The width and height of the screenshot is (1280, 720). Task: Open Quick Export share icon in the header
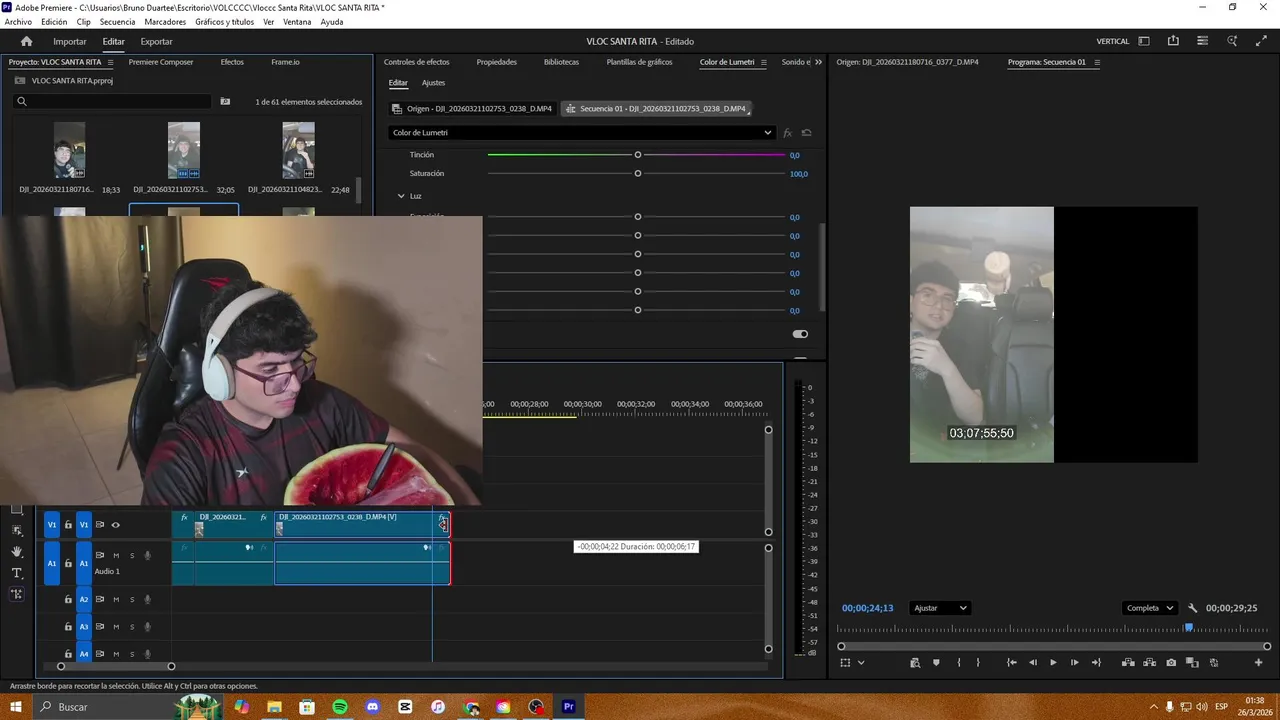pos(1173,41)
